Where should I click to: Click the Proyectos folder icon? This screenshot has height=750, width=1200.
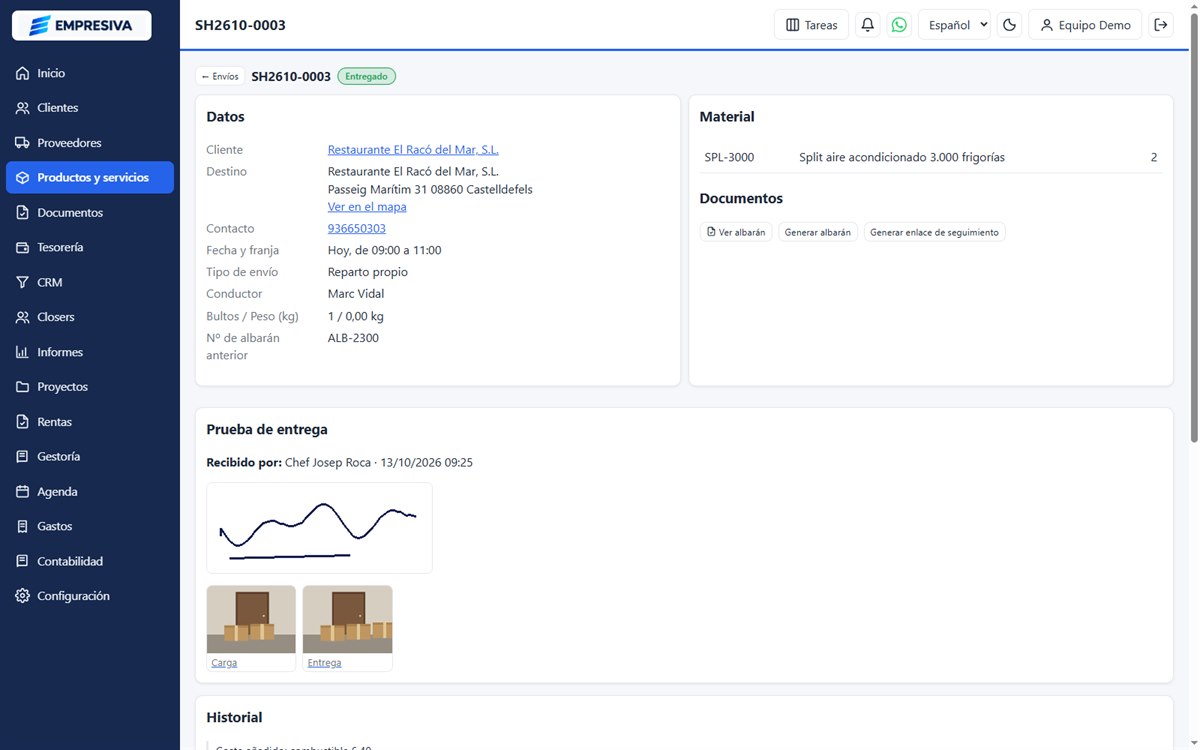22,387
